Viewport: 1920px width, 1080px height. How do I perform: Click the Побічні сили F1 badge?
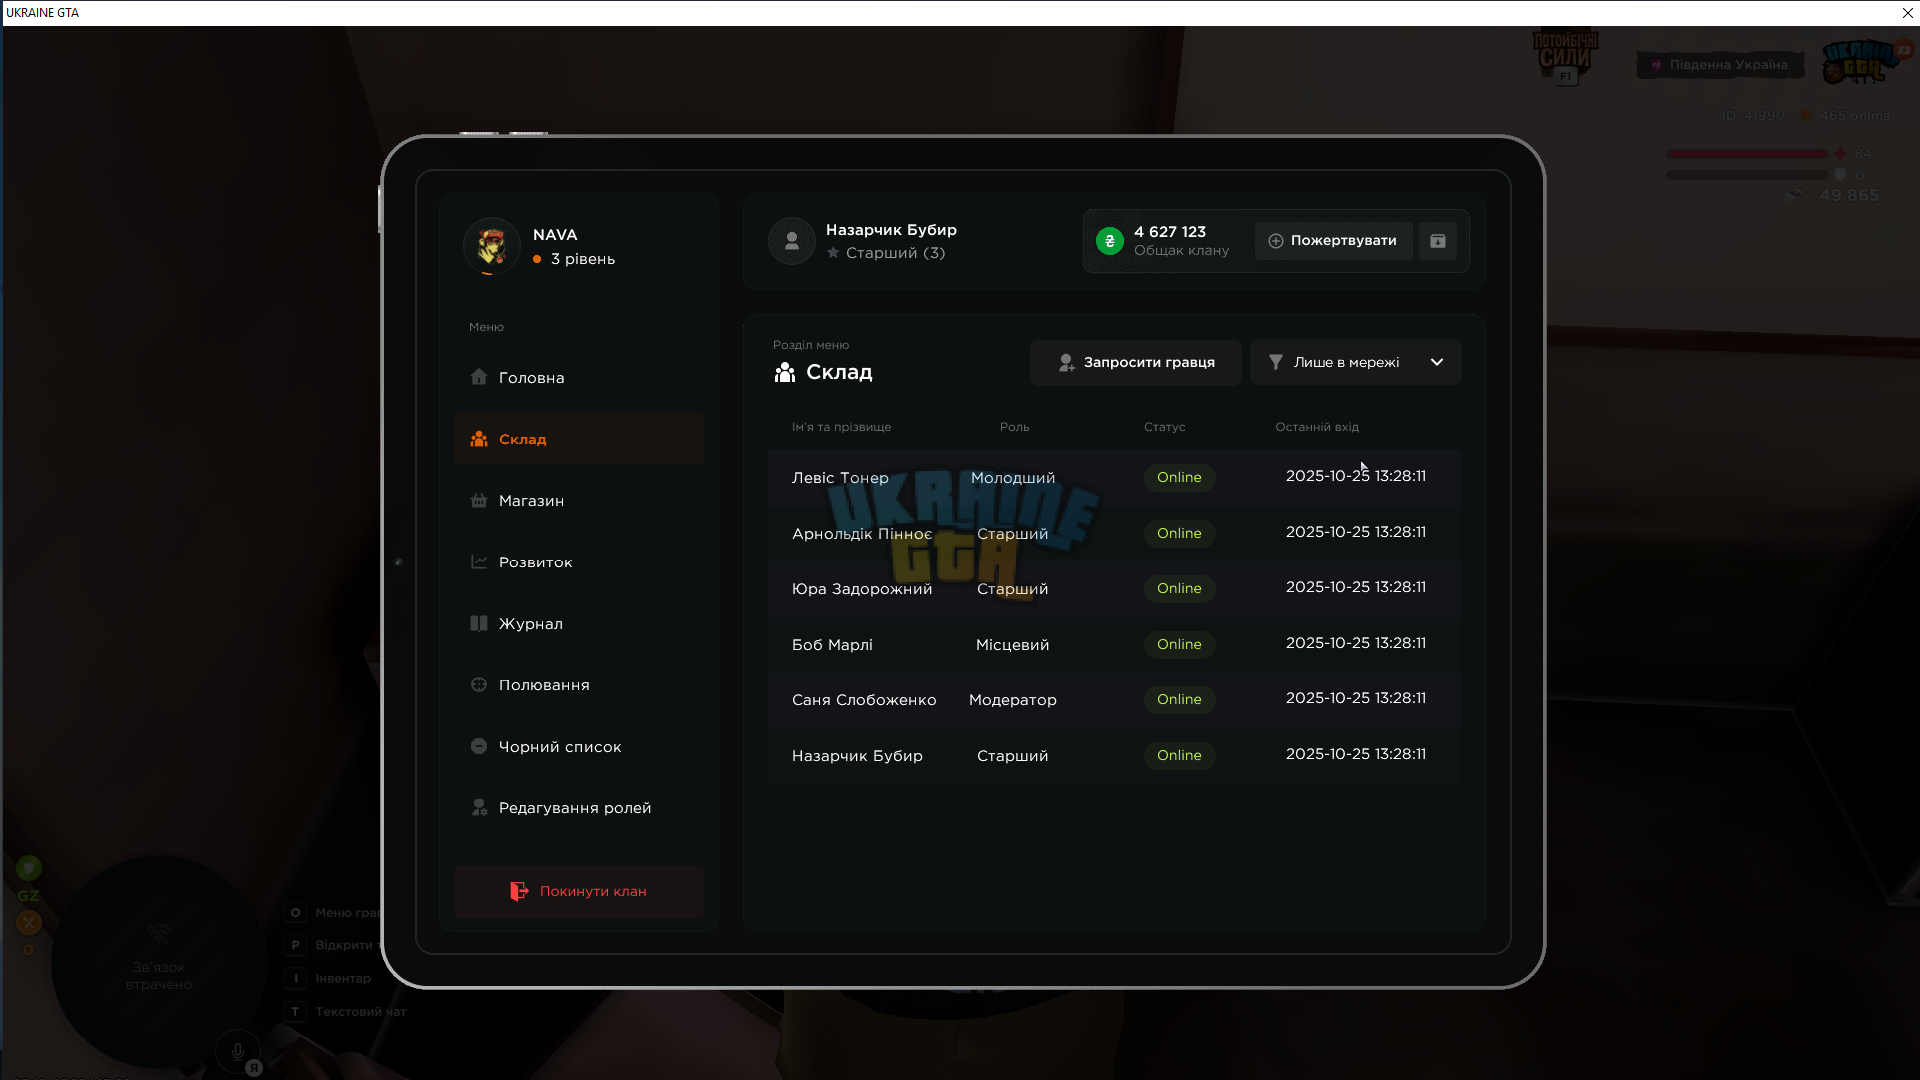[1565, 56]
